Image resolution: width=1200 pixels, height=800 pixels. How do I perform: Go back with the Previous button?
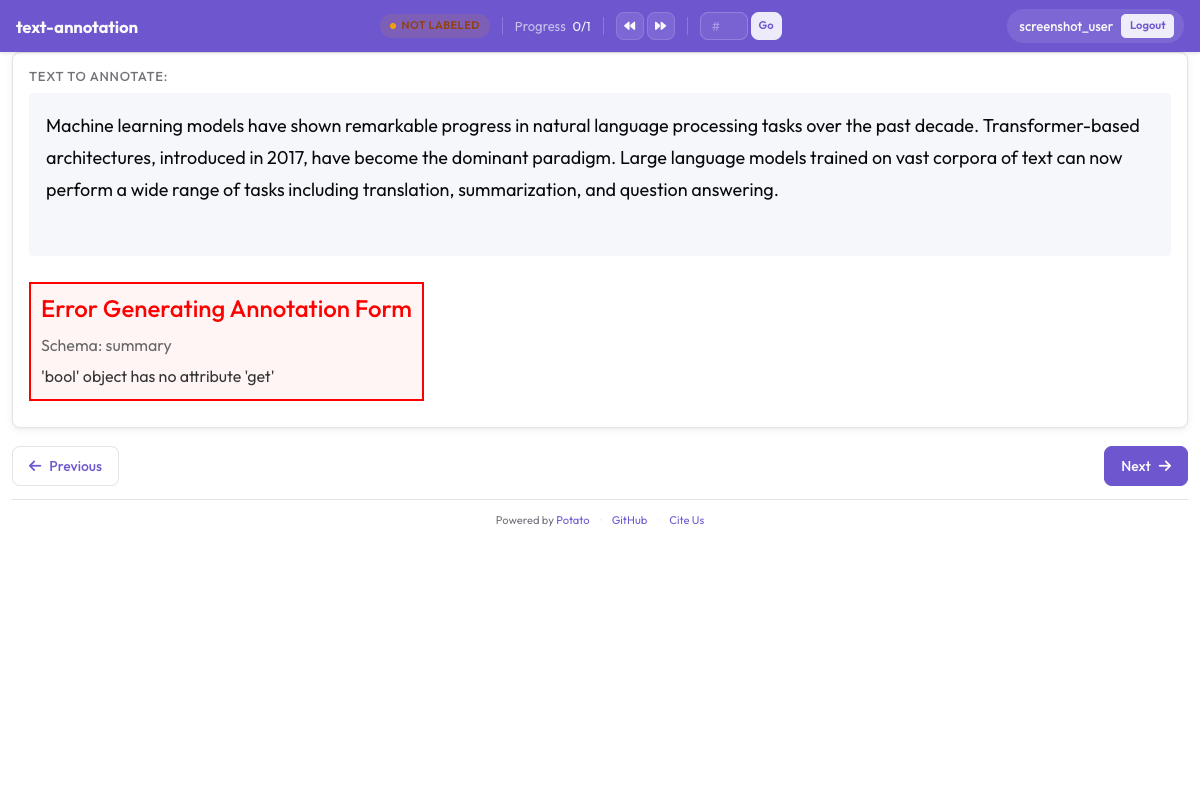65,466
